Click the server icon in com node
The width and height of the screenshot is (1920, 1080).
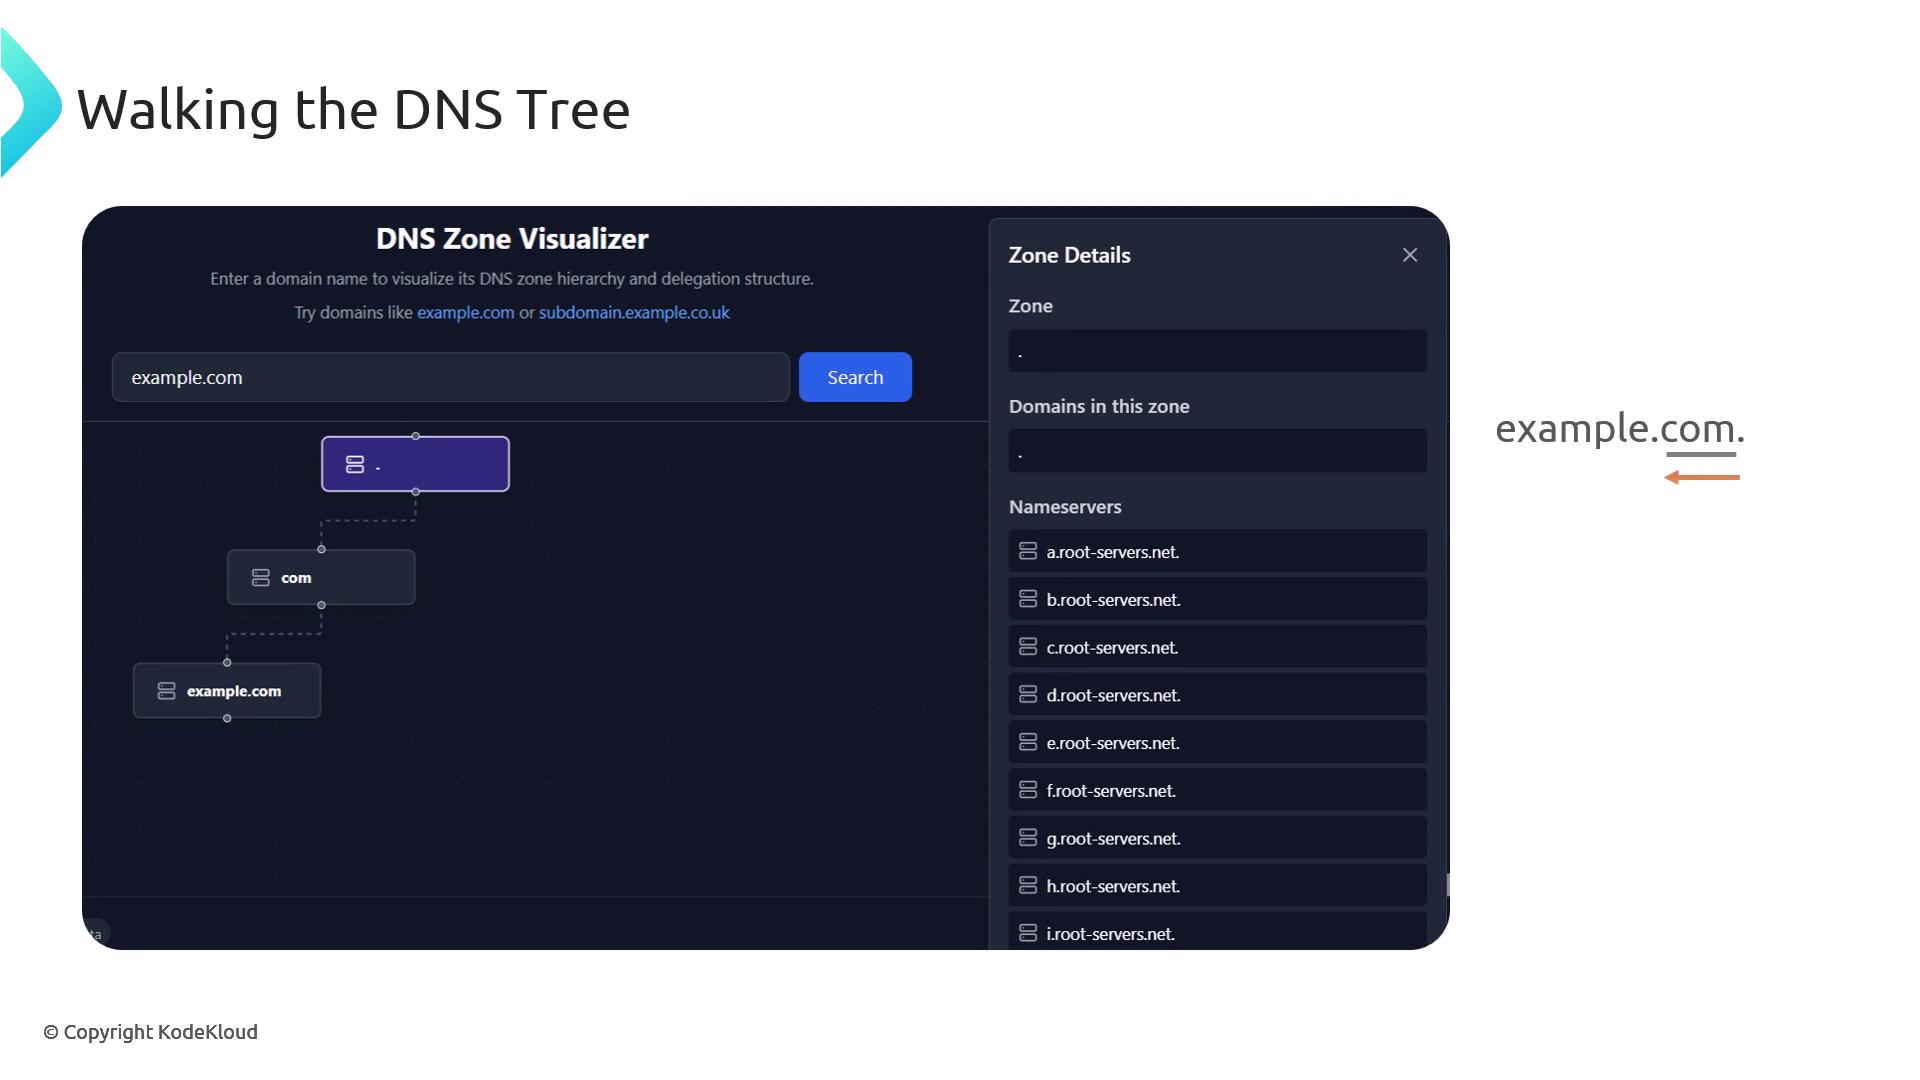[261, 578]
